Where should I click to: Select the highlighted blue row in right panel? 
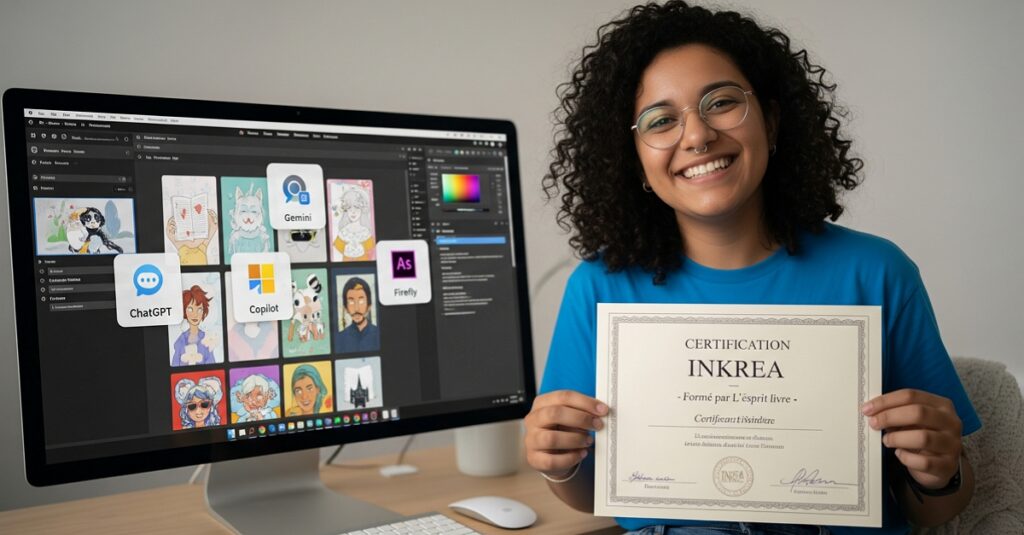(x=470, y=240)
